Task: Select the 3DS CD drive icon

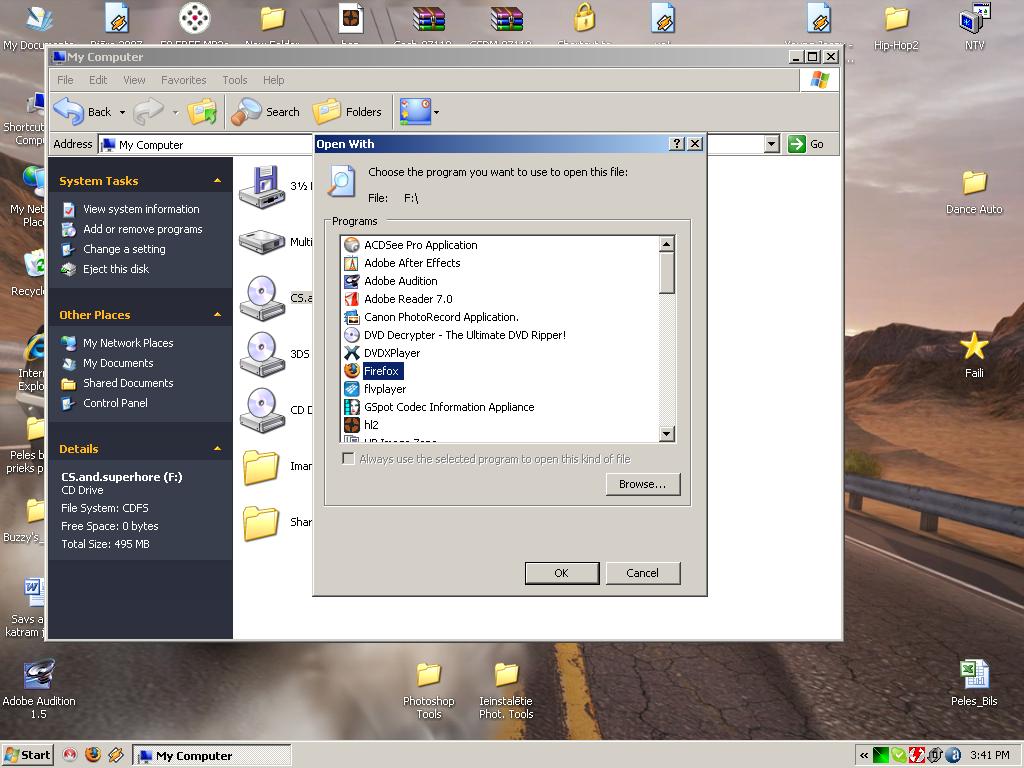Action: pos(262,354)
